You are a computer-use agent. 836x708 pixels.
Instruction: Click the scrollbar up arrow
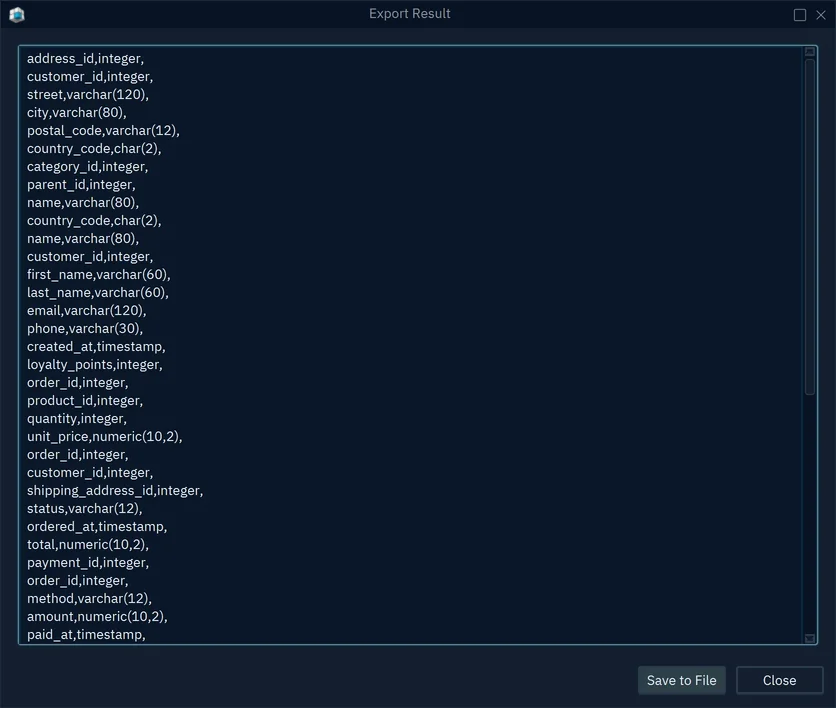809,52
